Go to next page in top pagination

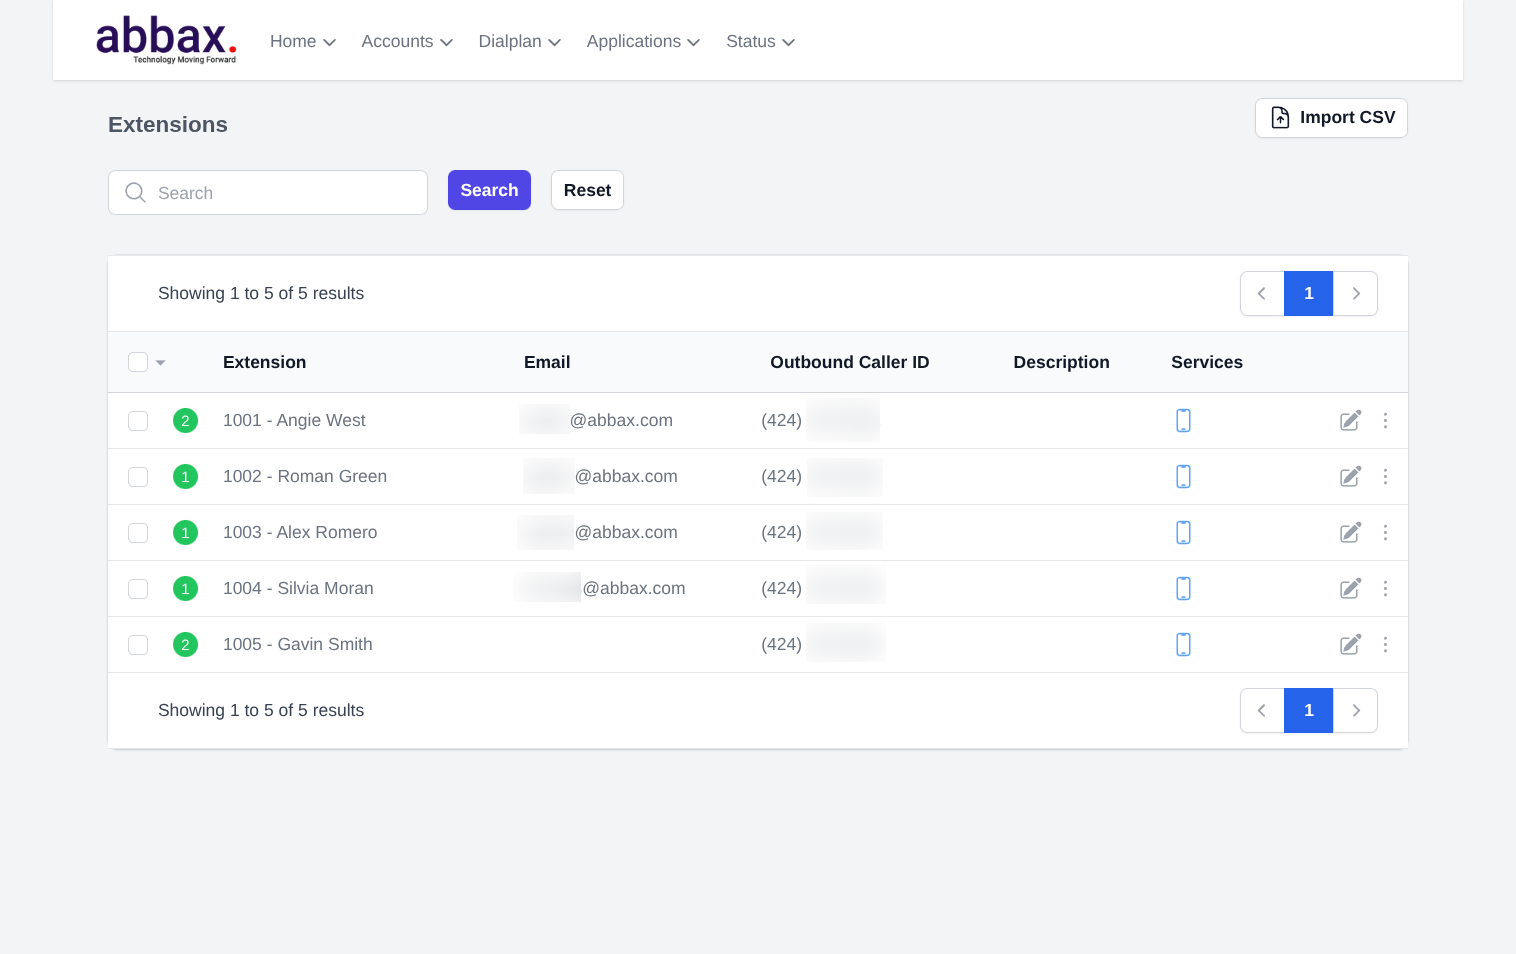[1356, 294]
